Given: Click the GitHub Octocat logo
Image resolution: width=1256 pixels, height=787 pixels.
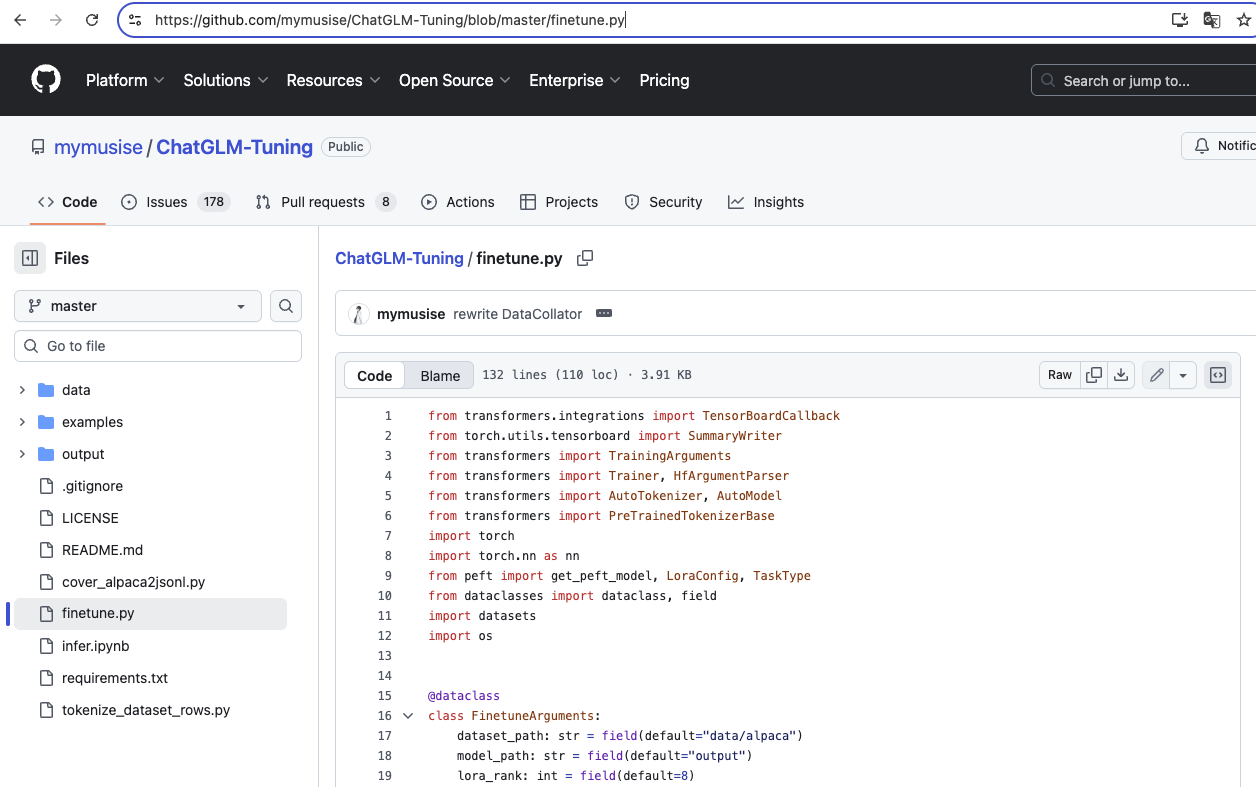Looking at the screenshot, I should click(x=46, y=80).
